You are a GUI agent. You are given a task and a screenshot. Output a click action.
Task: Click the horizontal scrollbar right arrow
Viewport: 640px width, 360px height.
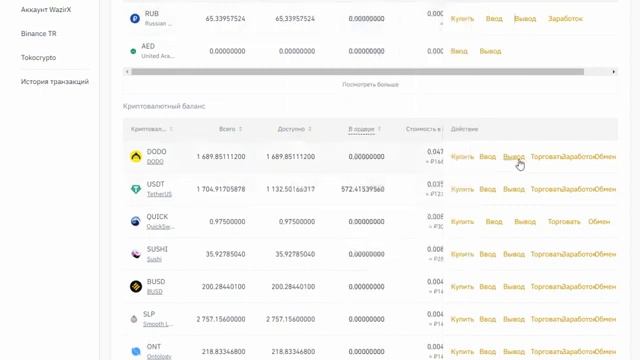[613, 72]
